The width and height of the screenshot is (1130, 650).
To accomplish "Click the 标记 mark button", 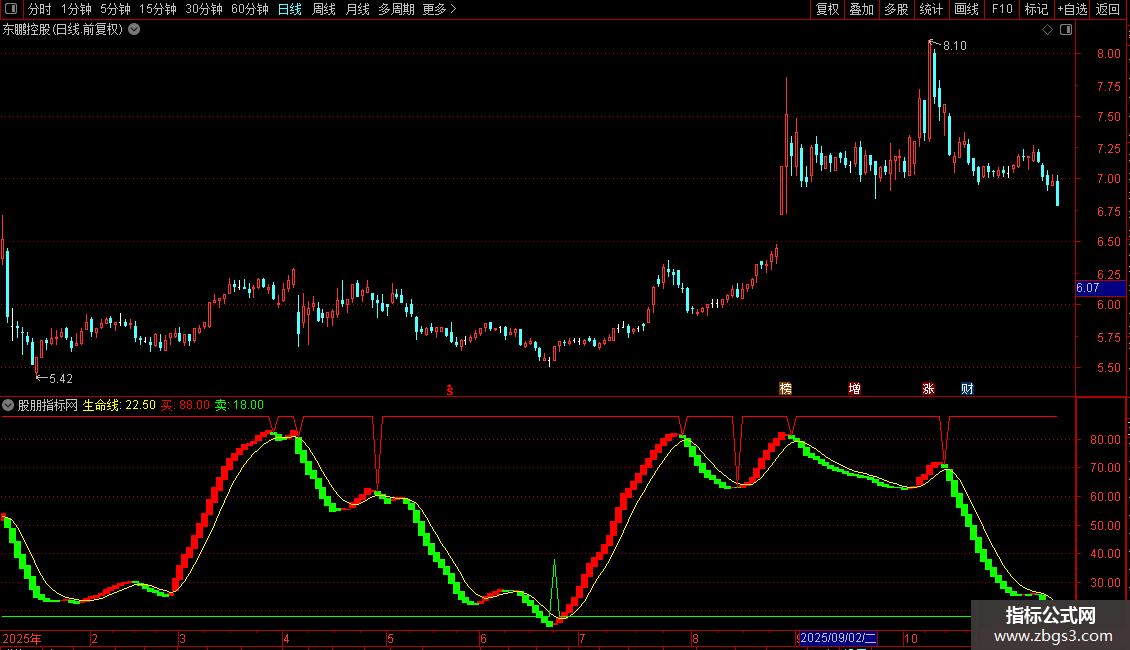I will pyautogui.click(x=1036, y=9).
